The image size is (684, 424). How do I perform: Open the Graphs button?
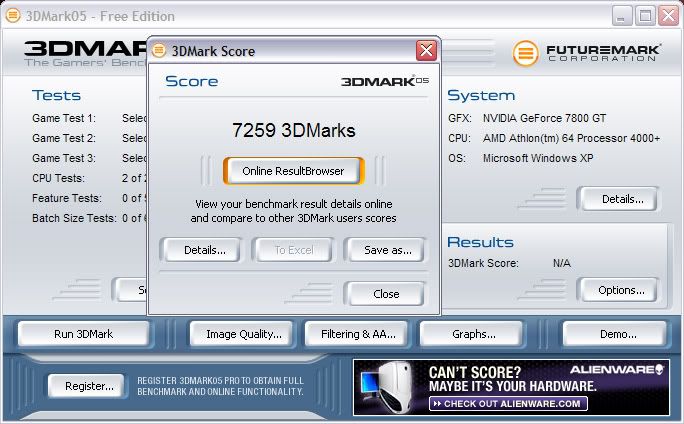click(x=473, y=334)
